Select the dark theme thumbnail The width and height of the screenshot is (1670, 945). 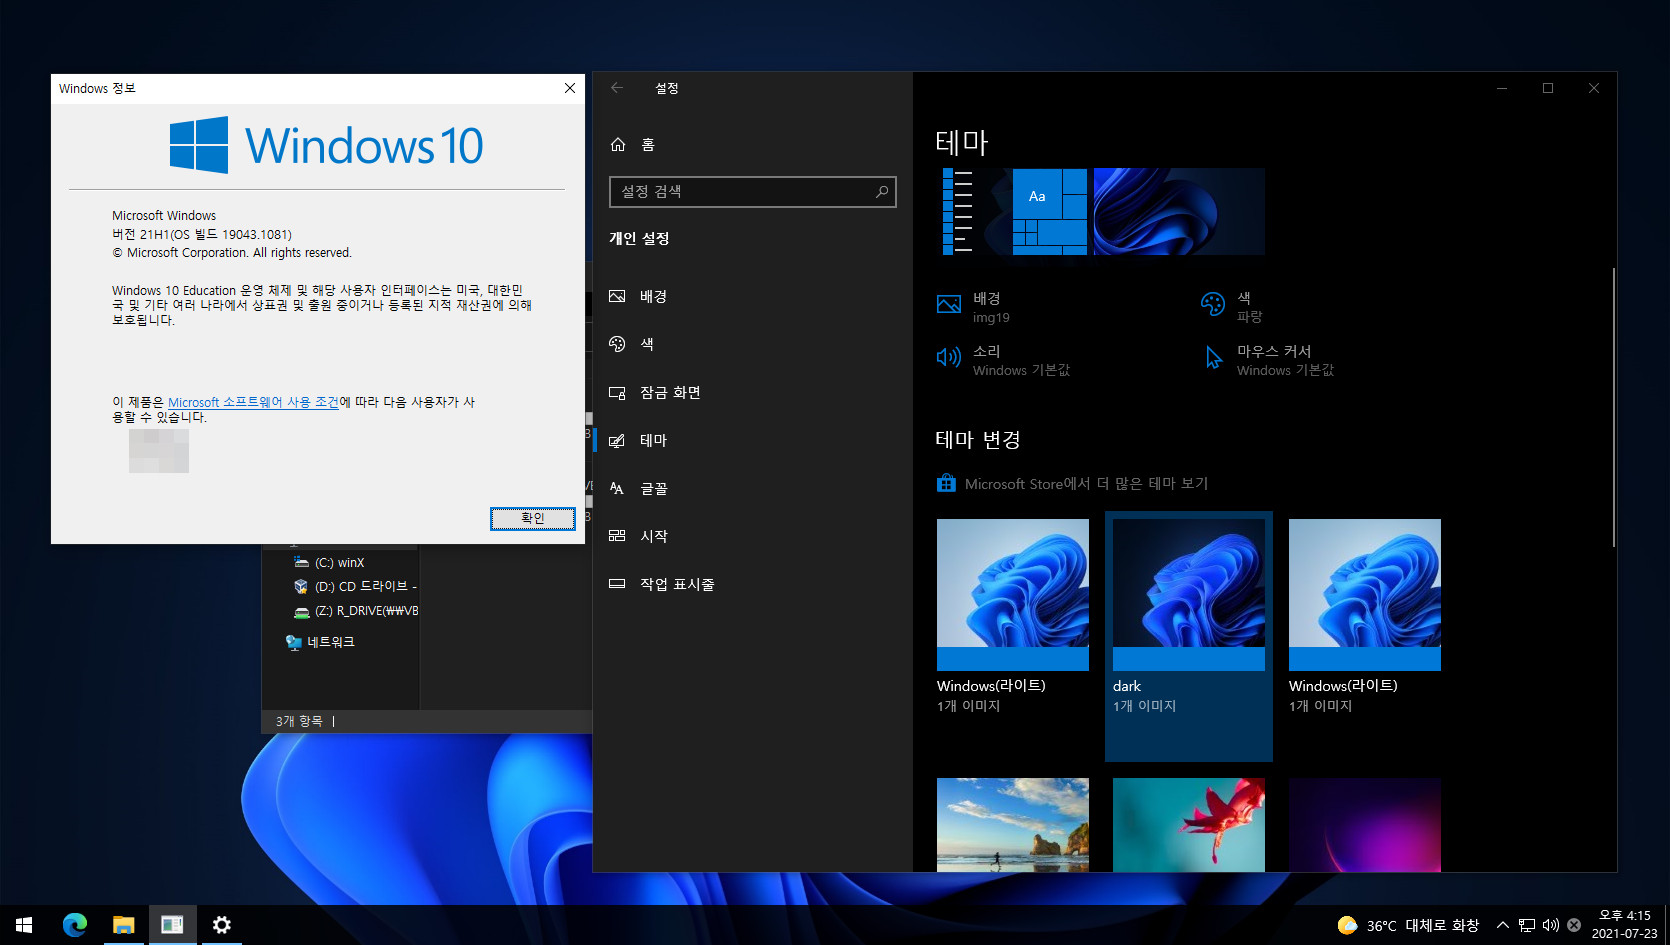click(1189, 594)
